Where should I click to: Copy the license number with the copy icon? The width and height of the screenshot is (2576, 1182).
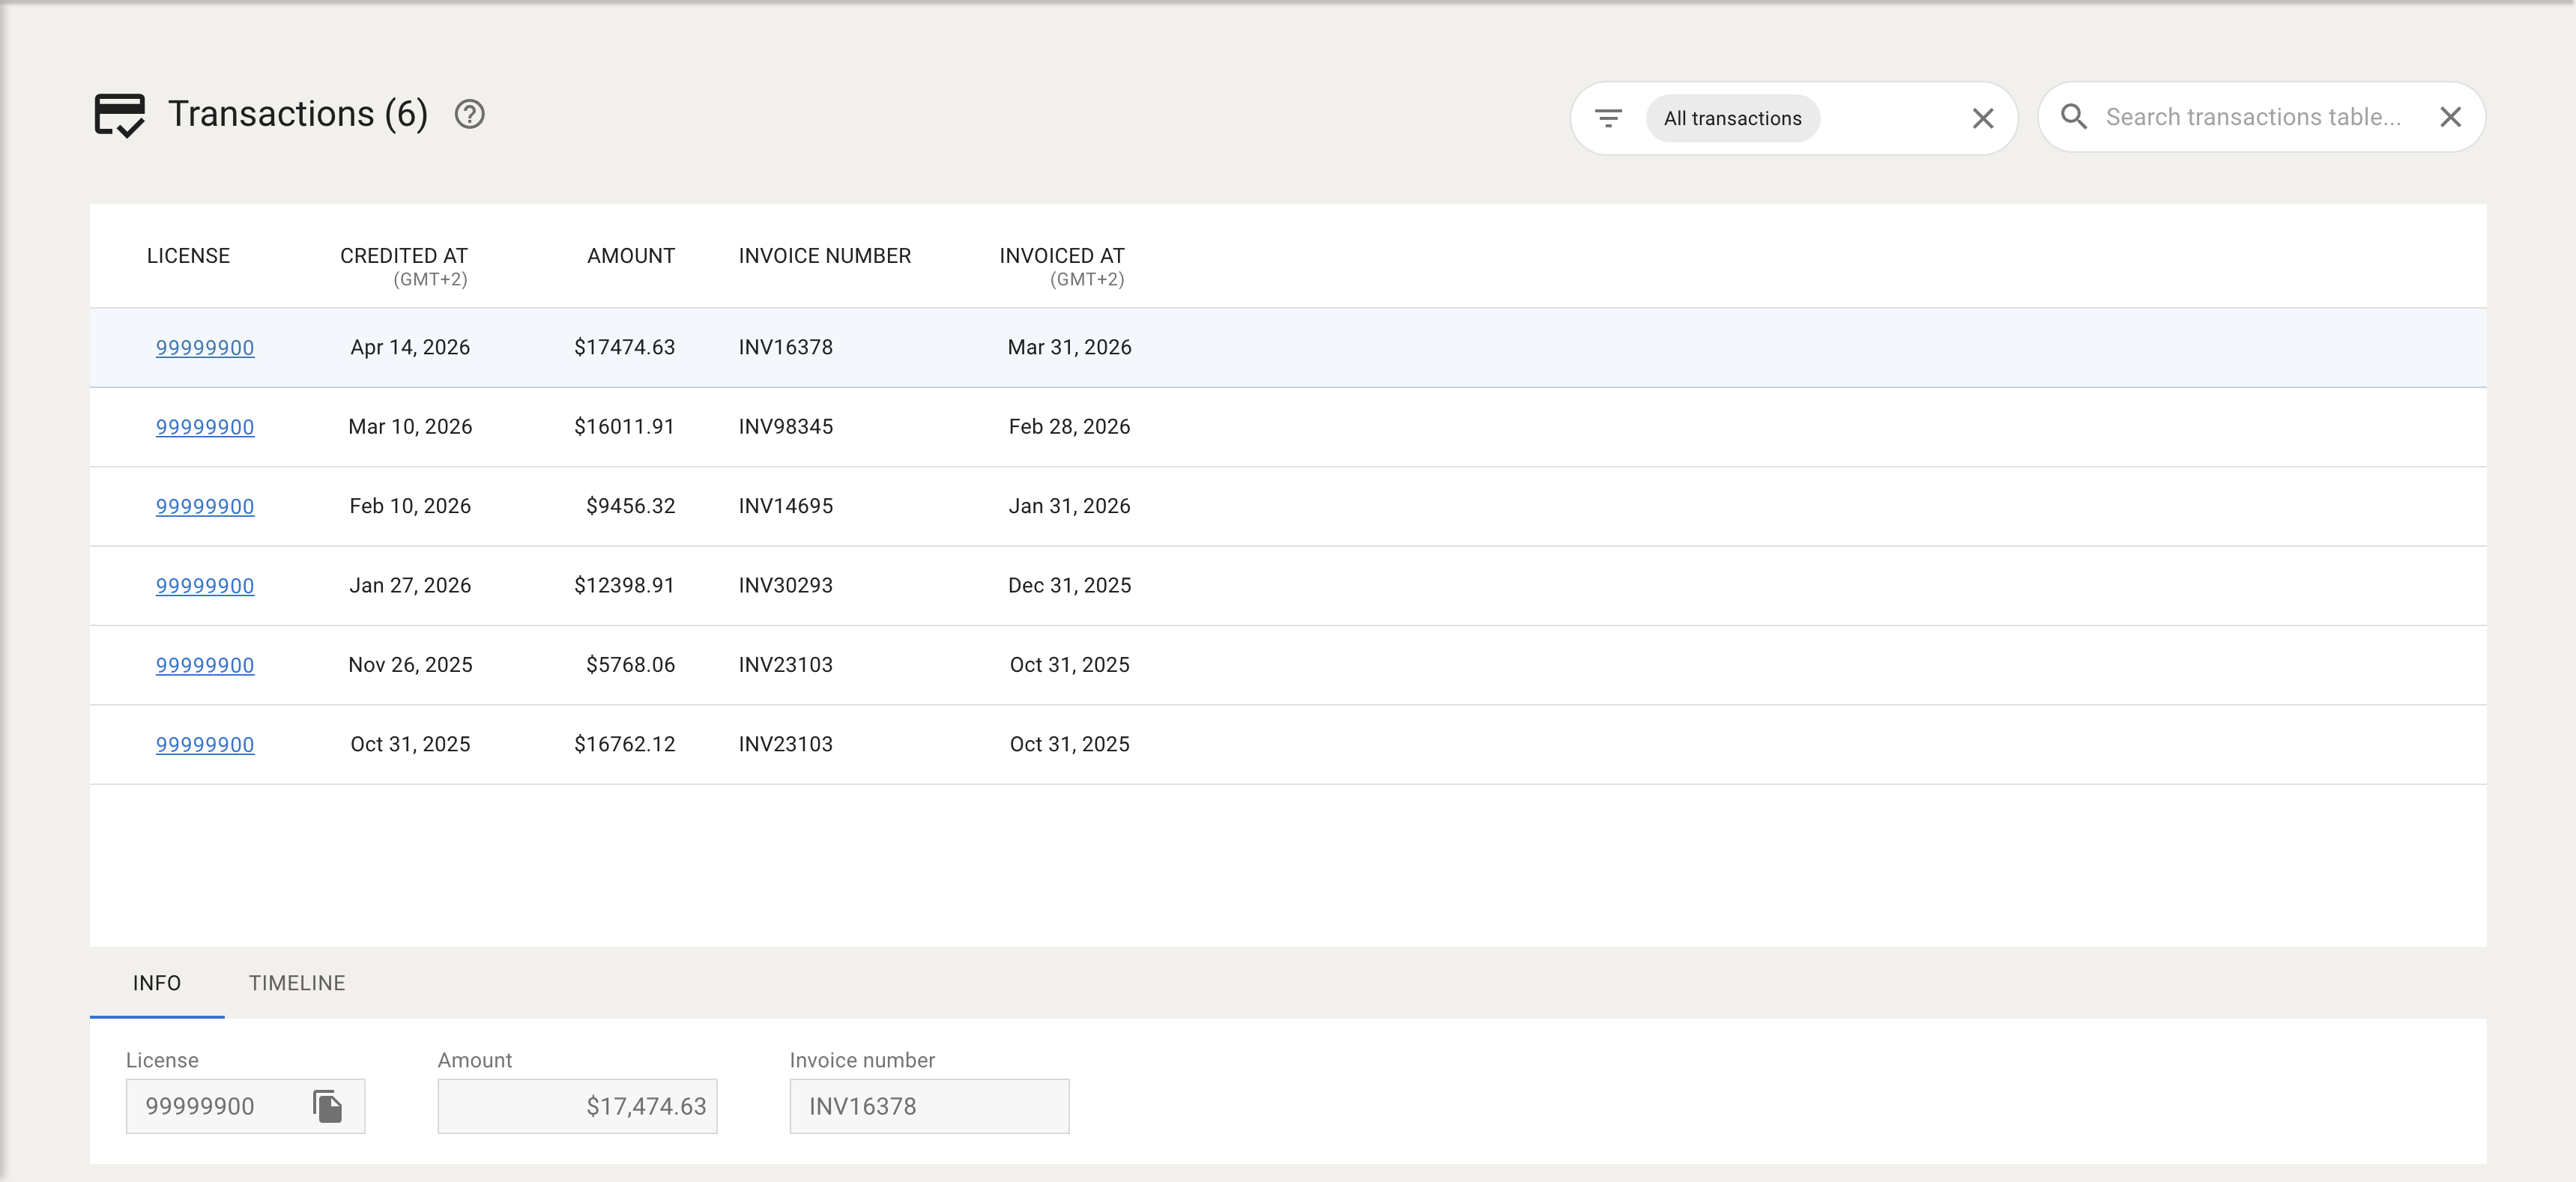pos(327,1106)
